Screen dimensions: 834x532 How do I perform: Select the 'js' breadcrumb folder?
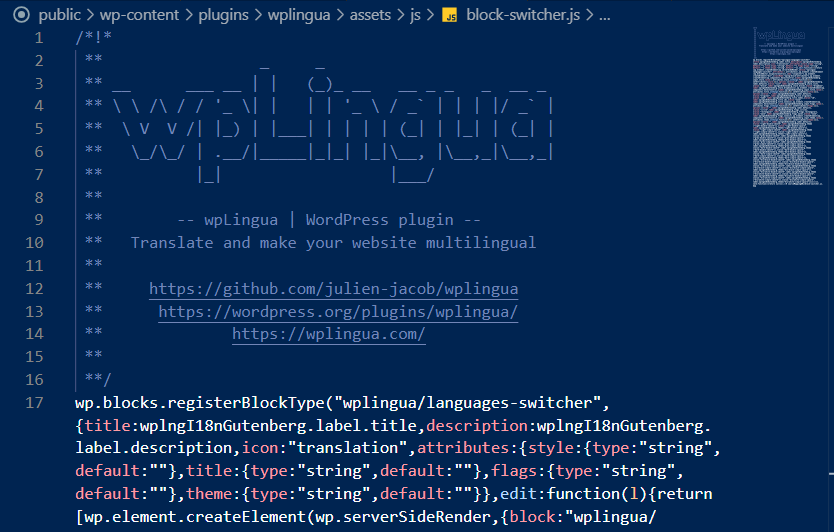tap(415, 15)
